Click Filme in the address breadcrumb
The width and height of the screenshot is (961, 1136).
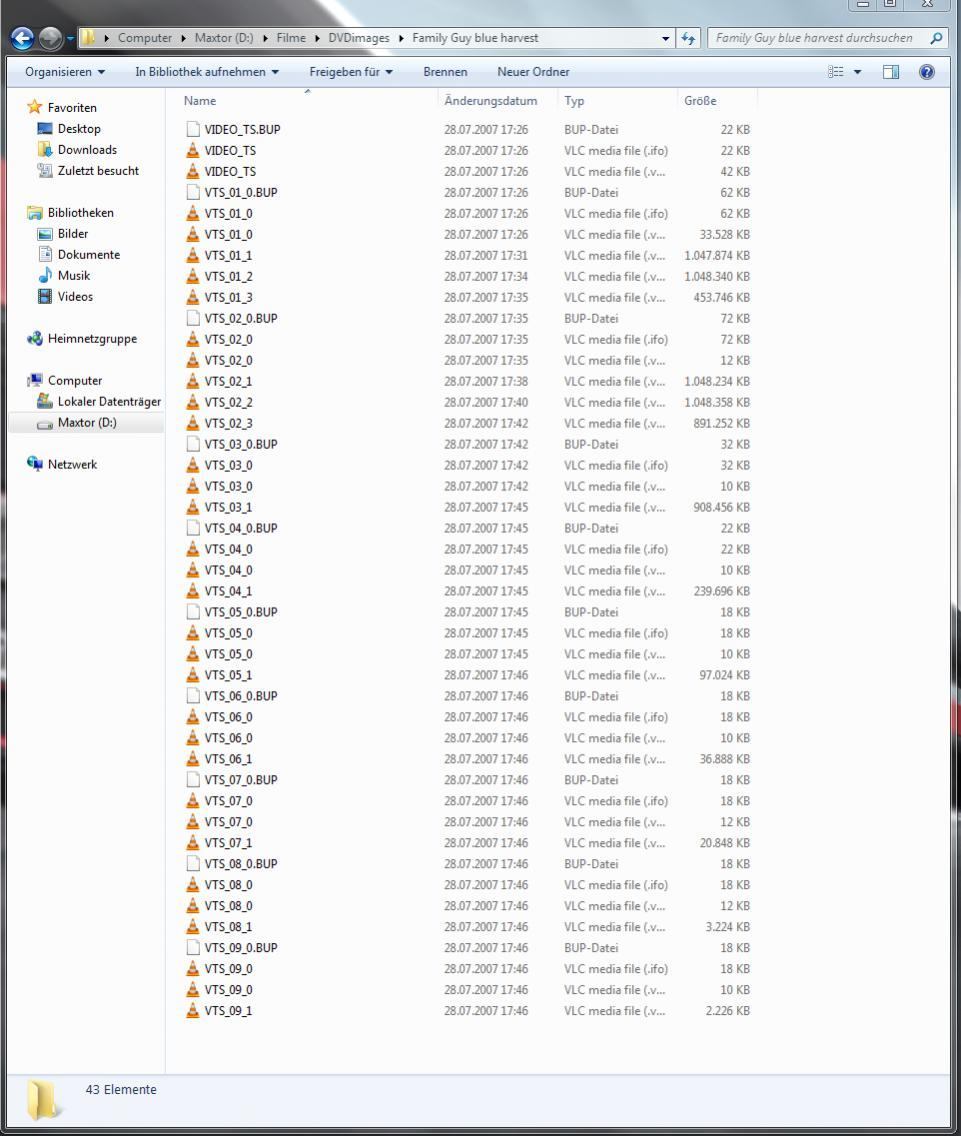(x=291, y=38)
